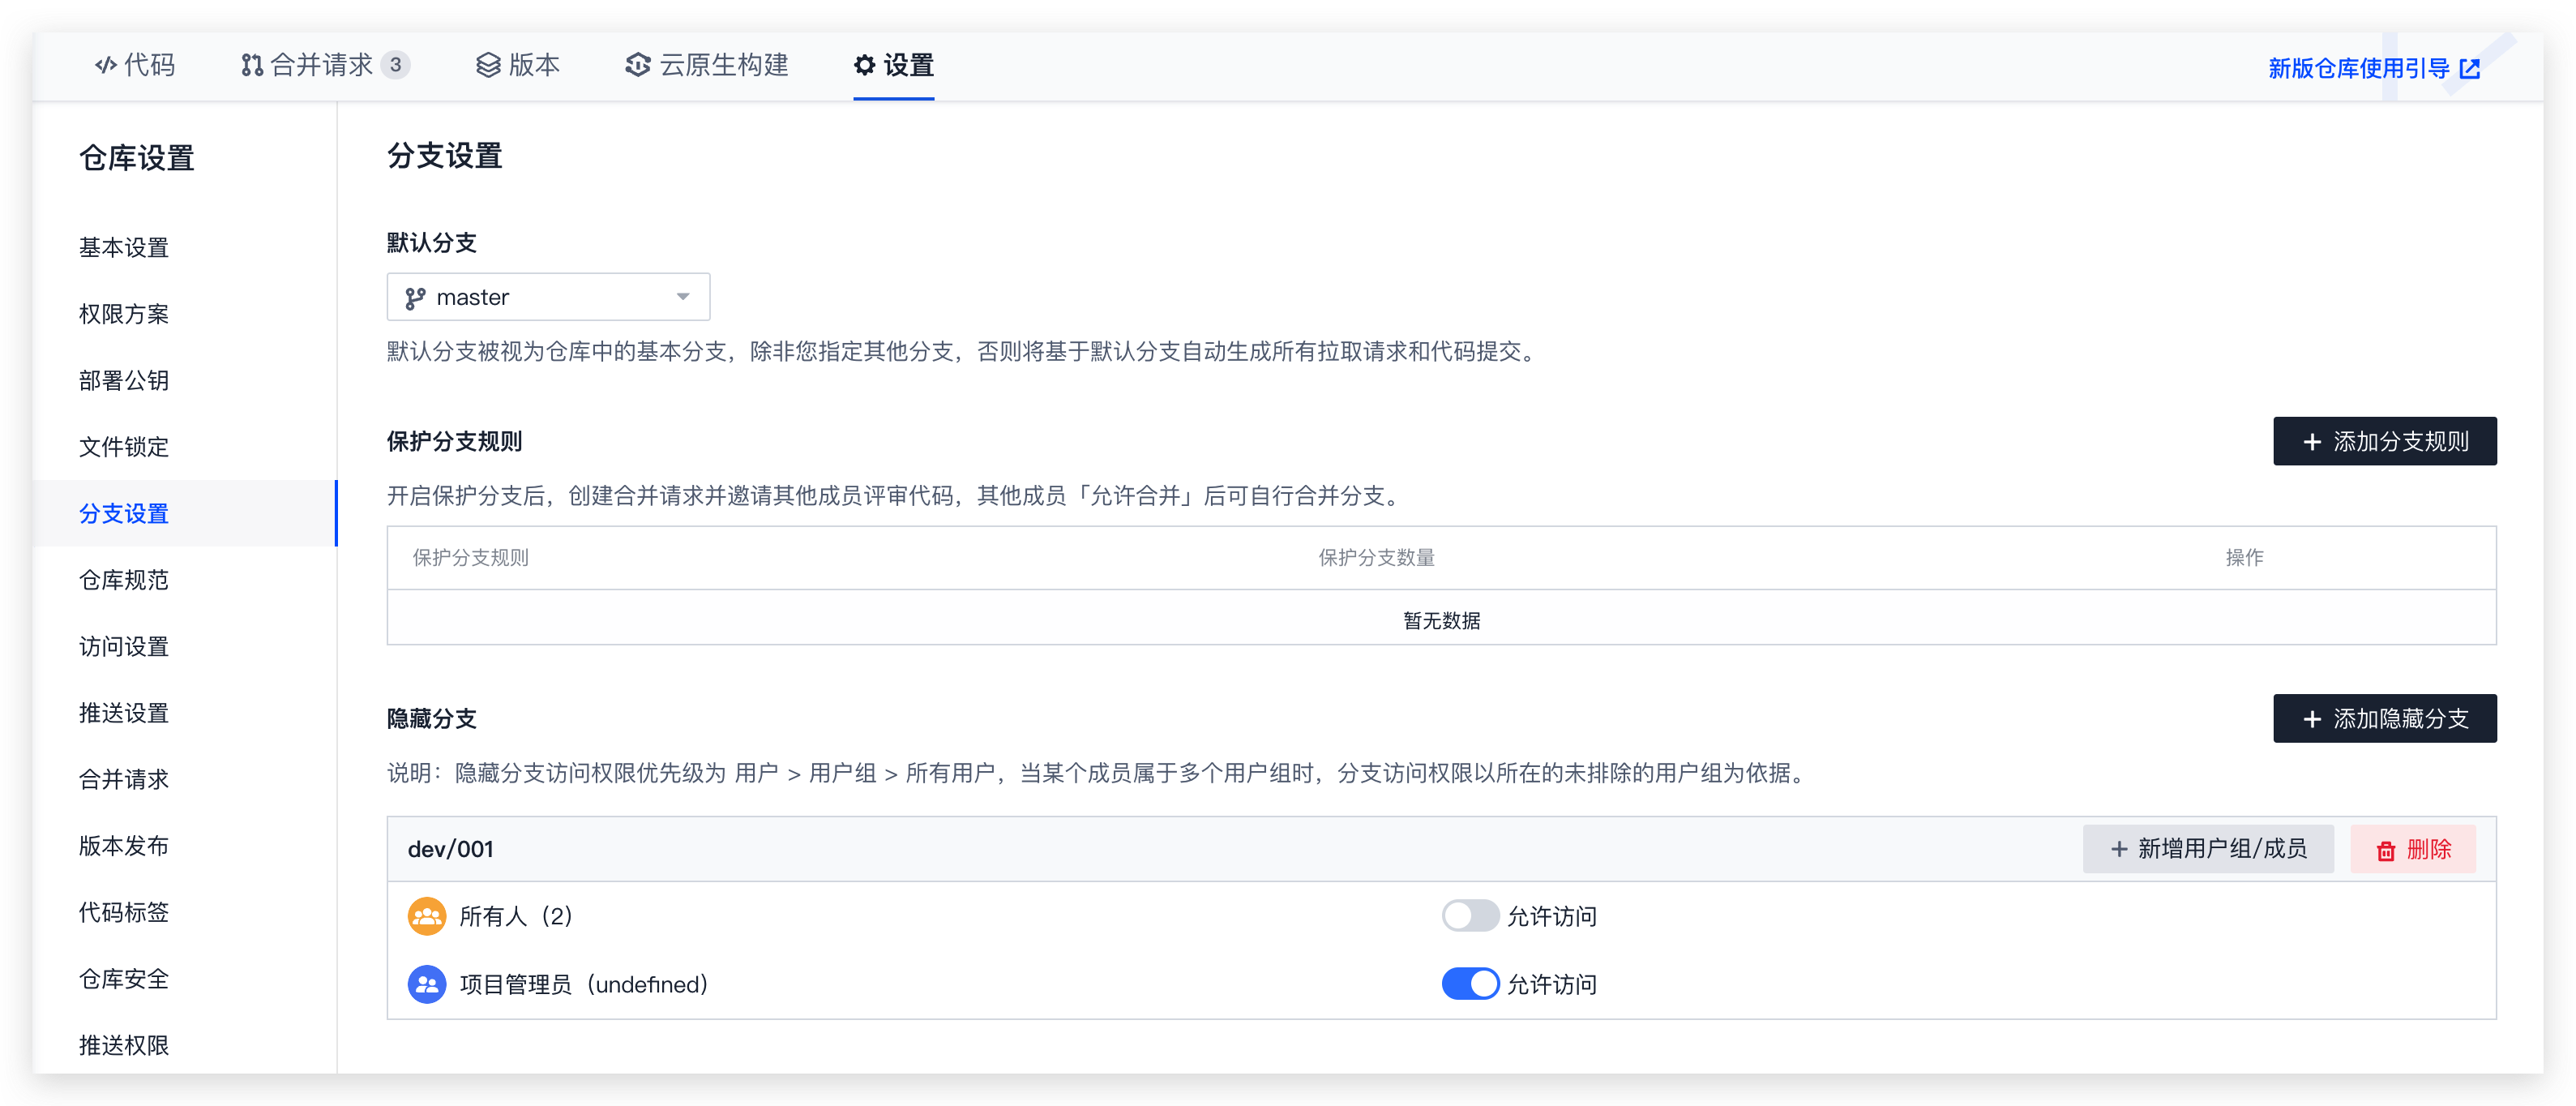
Task: Click the plus icon on 新增用户组/成员
Action: pyautogui.click(x=2119, y=850)
